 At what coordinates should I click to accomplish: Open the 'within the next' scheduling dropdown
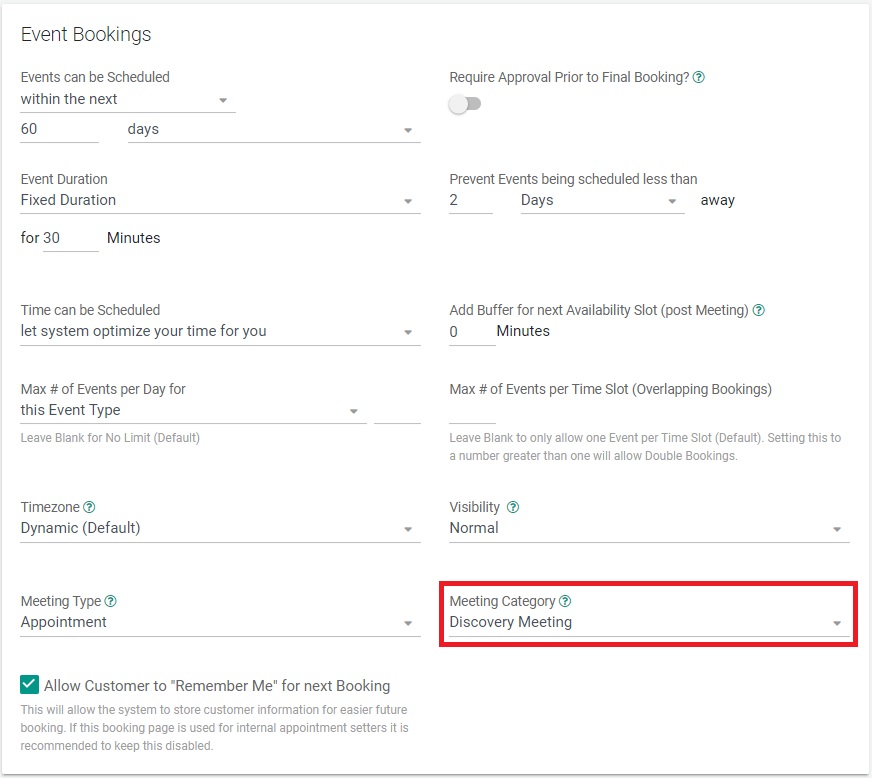tap(128, 100)
